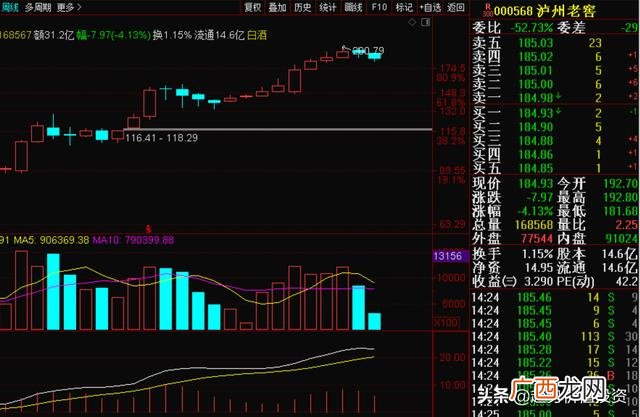Click the MA10 volume indicator label
The height and width of the screenshot is (417, 640).
133,240
